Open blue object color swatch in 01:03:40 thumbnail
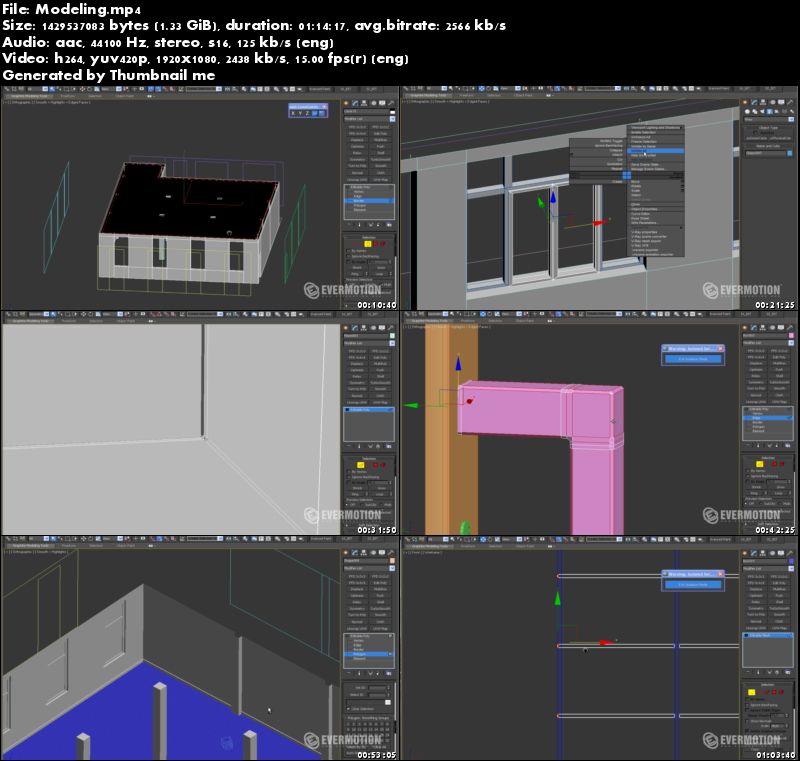 click(791, 561)
